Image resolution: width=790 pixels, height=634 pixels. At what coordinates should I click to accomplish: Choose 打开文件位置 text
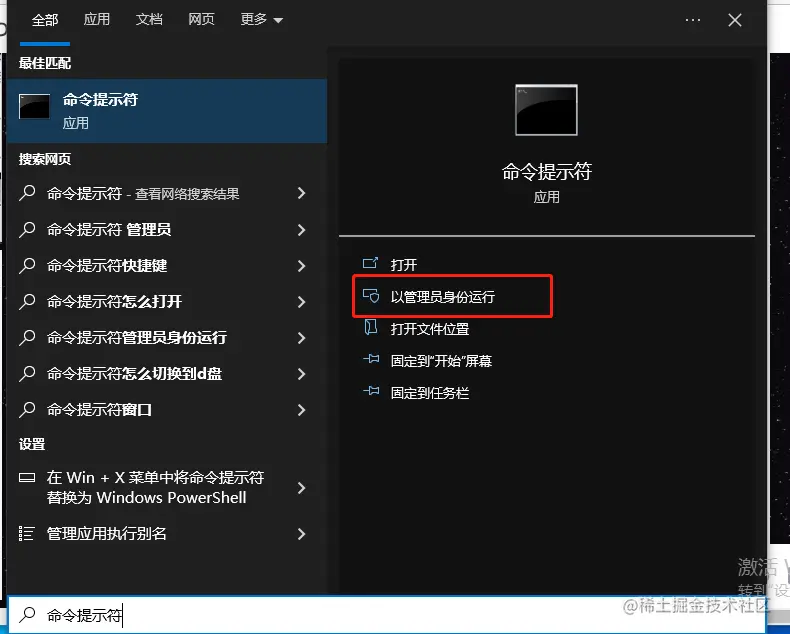click(430, 329)
